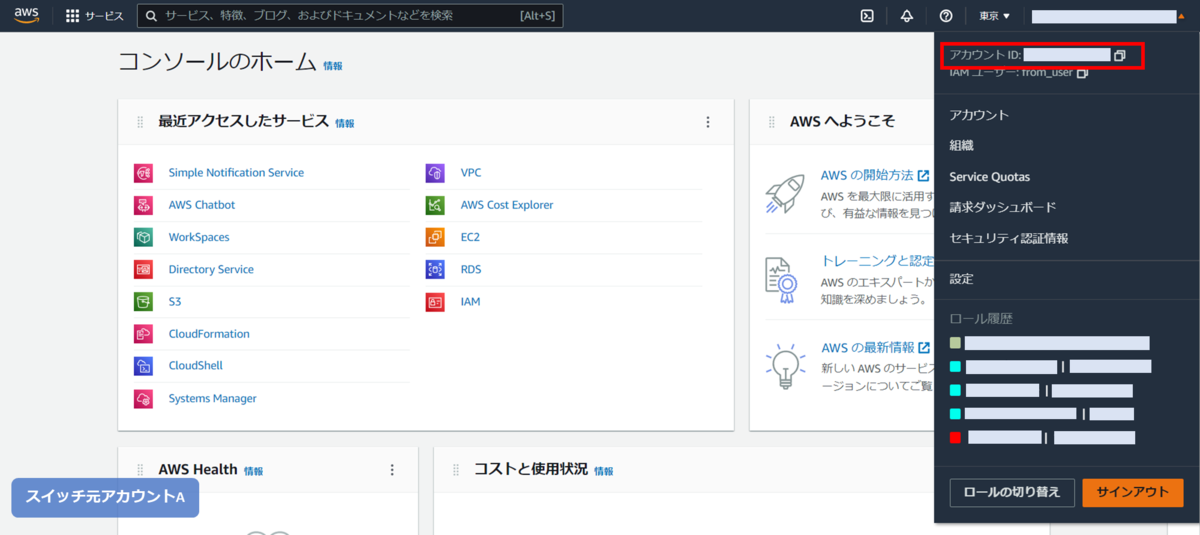Viewport: 1200px width, 535px height.
Task: Click 情報 link beside AWS Health
Action: (x=254, y=471)
